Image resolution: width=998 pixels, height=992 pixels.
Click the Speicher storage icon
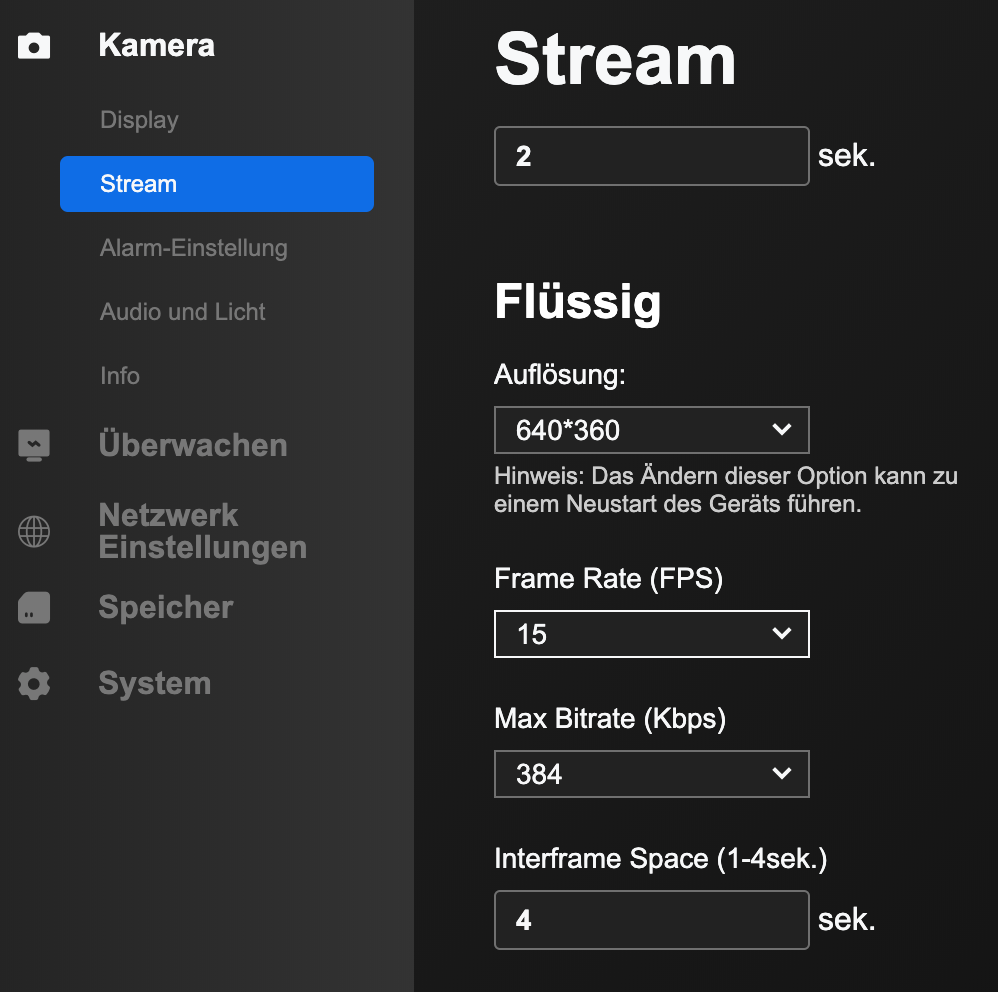[34, 607]
